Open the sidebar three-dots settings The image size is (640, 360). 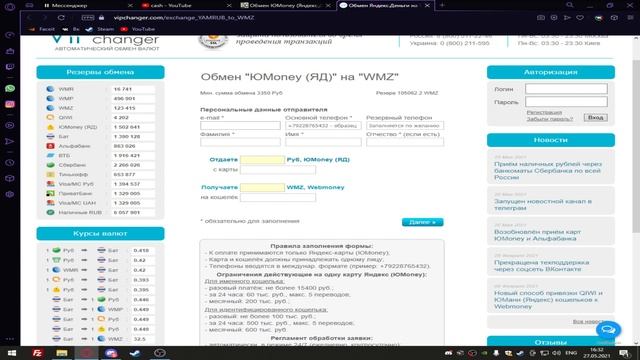(10, 338)
